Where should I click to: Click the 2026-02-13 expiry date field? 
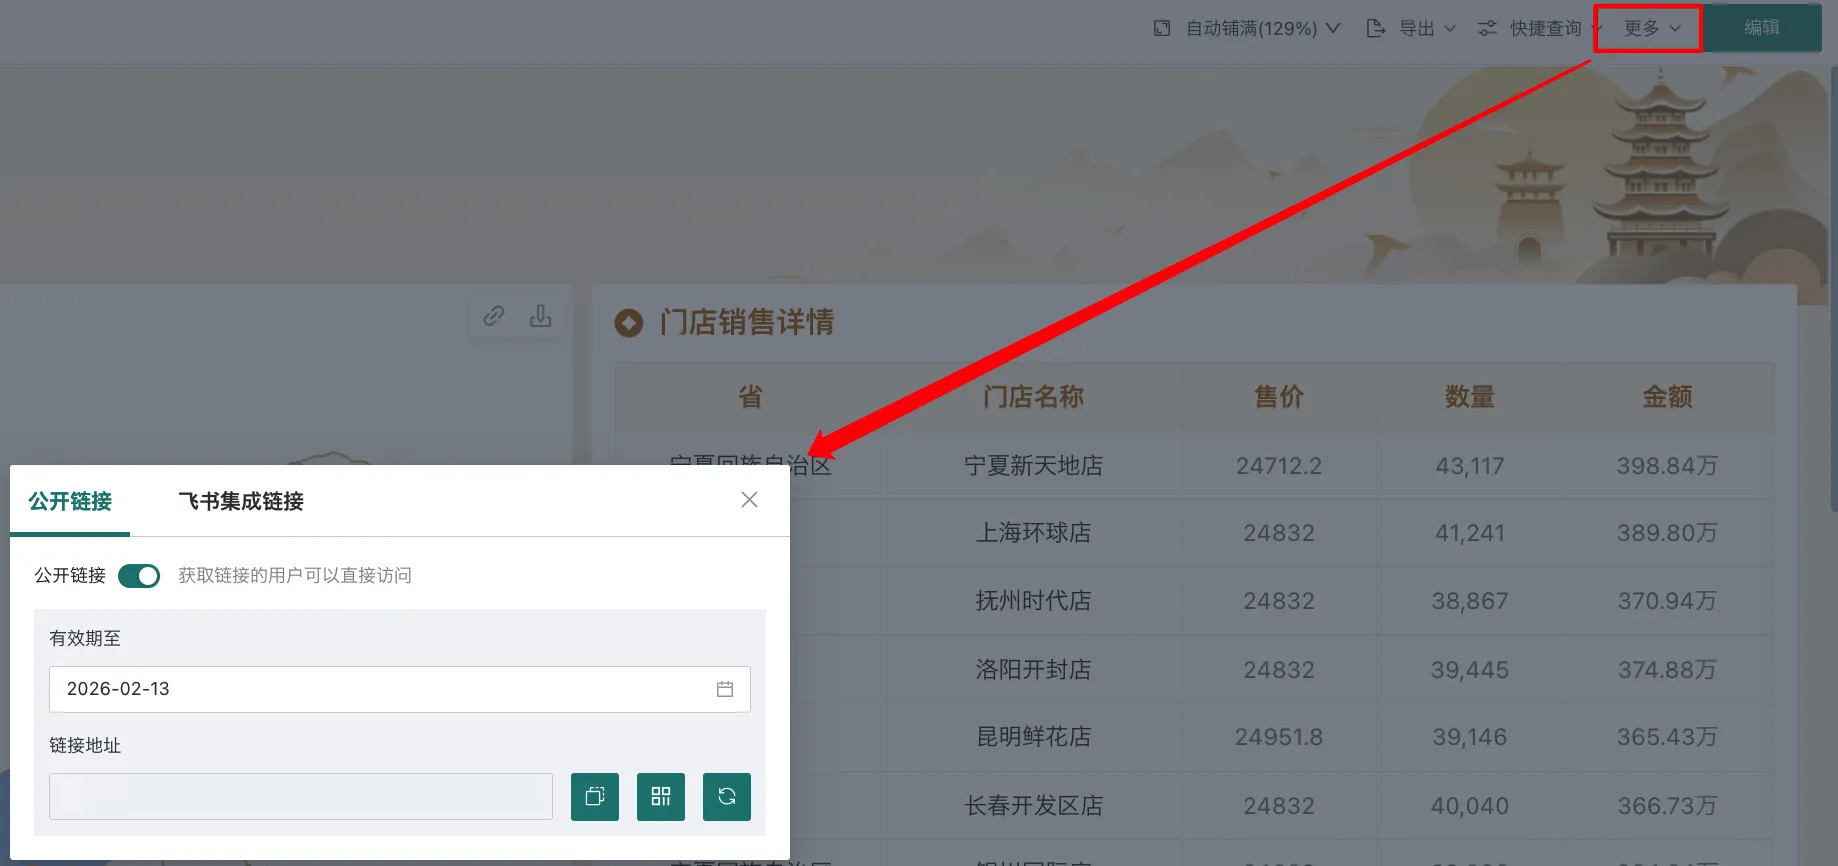pos(380,689)
